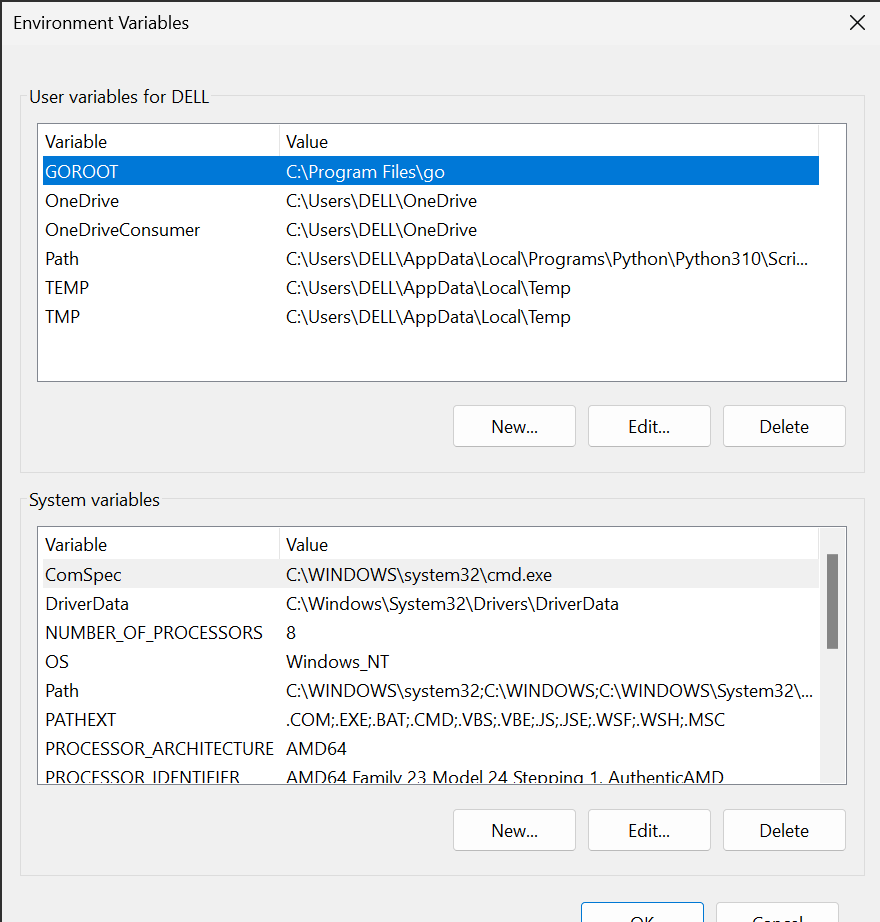The height and width of the screenshot is (922, 880).
Task: Select the PATHEXT system variable
Action: click(431, 720)
